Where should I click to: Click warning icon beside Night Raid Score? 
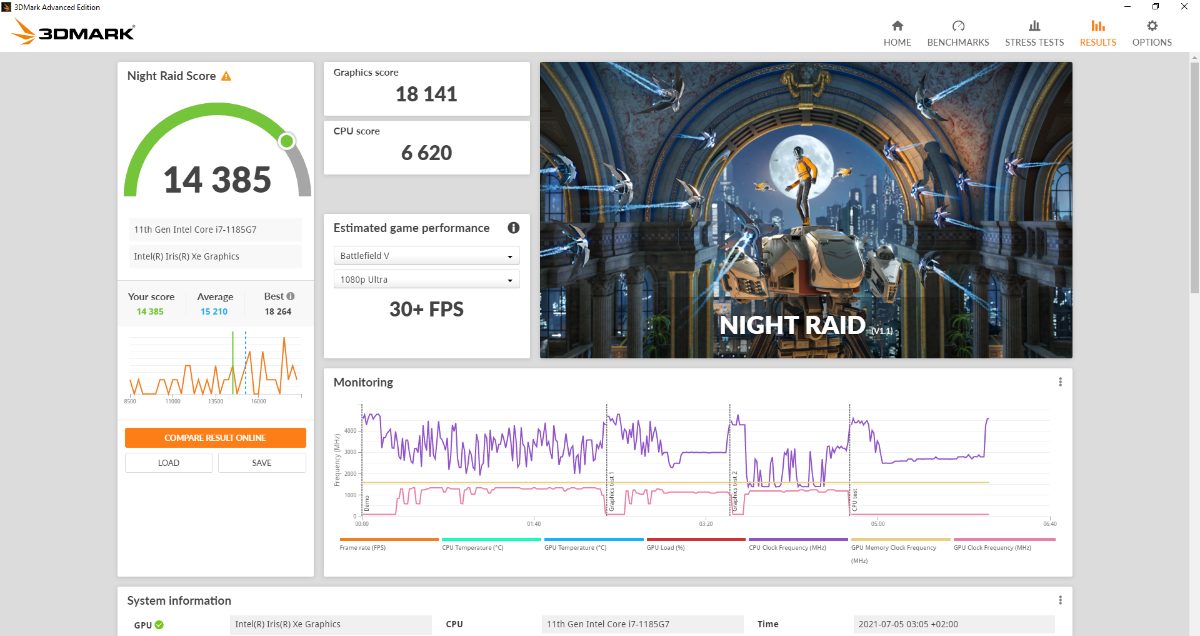pos(226,76)
